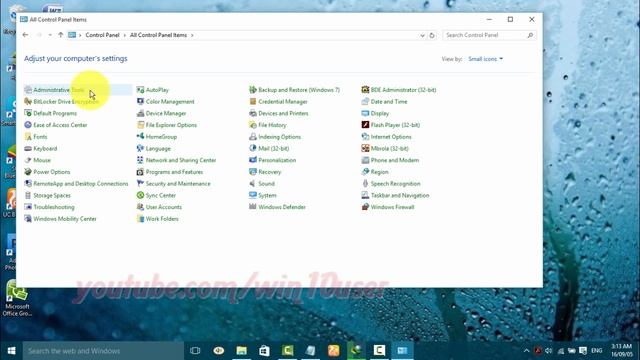Open the Personalization icon
Image resolution: width=640 pixels, height=360 pixels.
(x=253, y=160)
